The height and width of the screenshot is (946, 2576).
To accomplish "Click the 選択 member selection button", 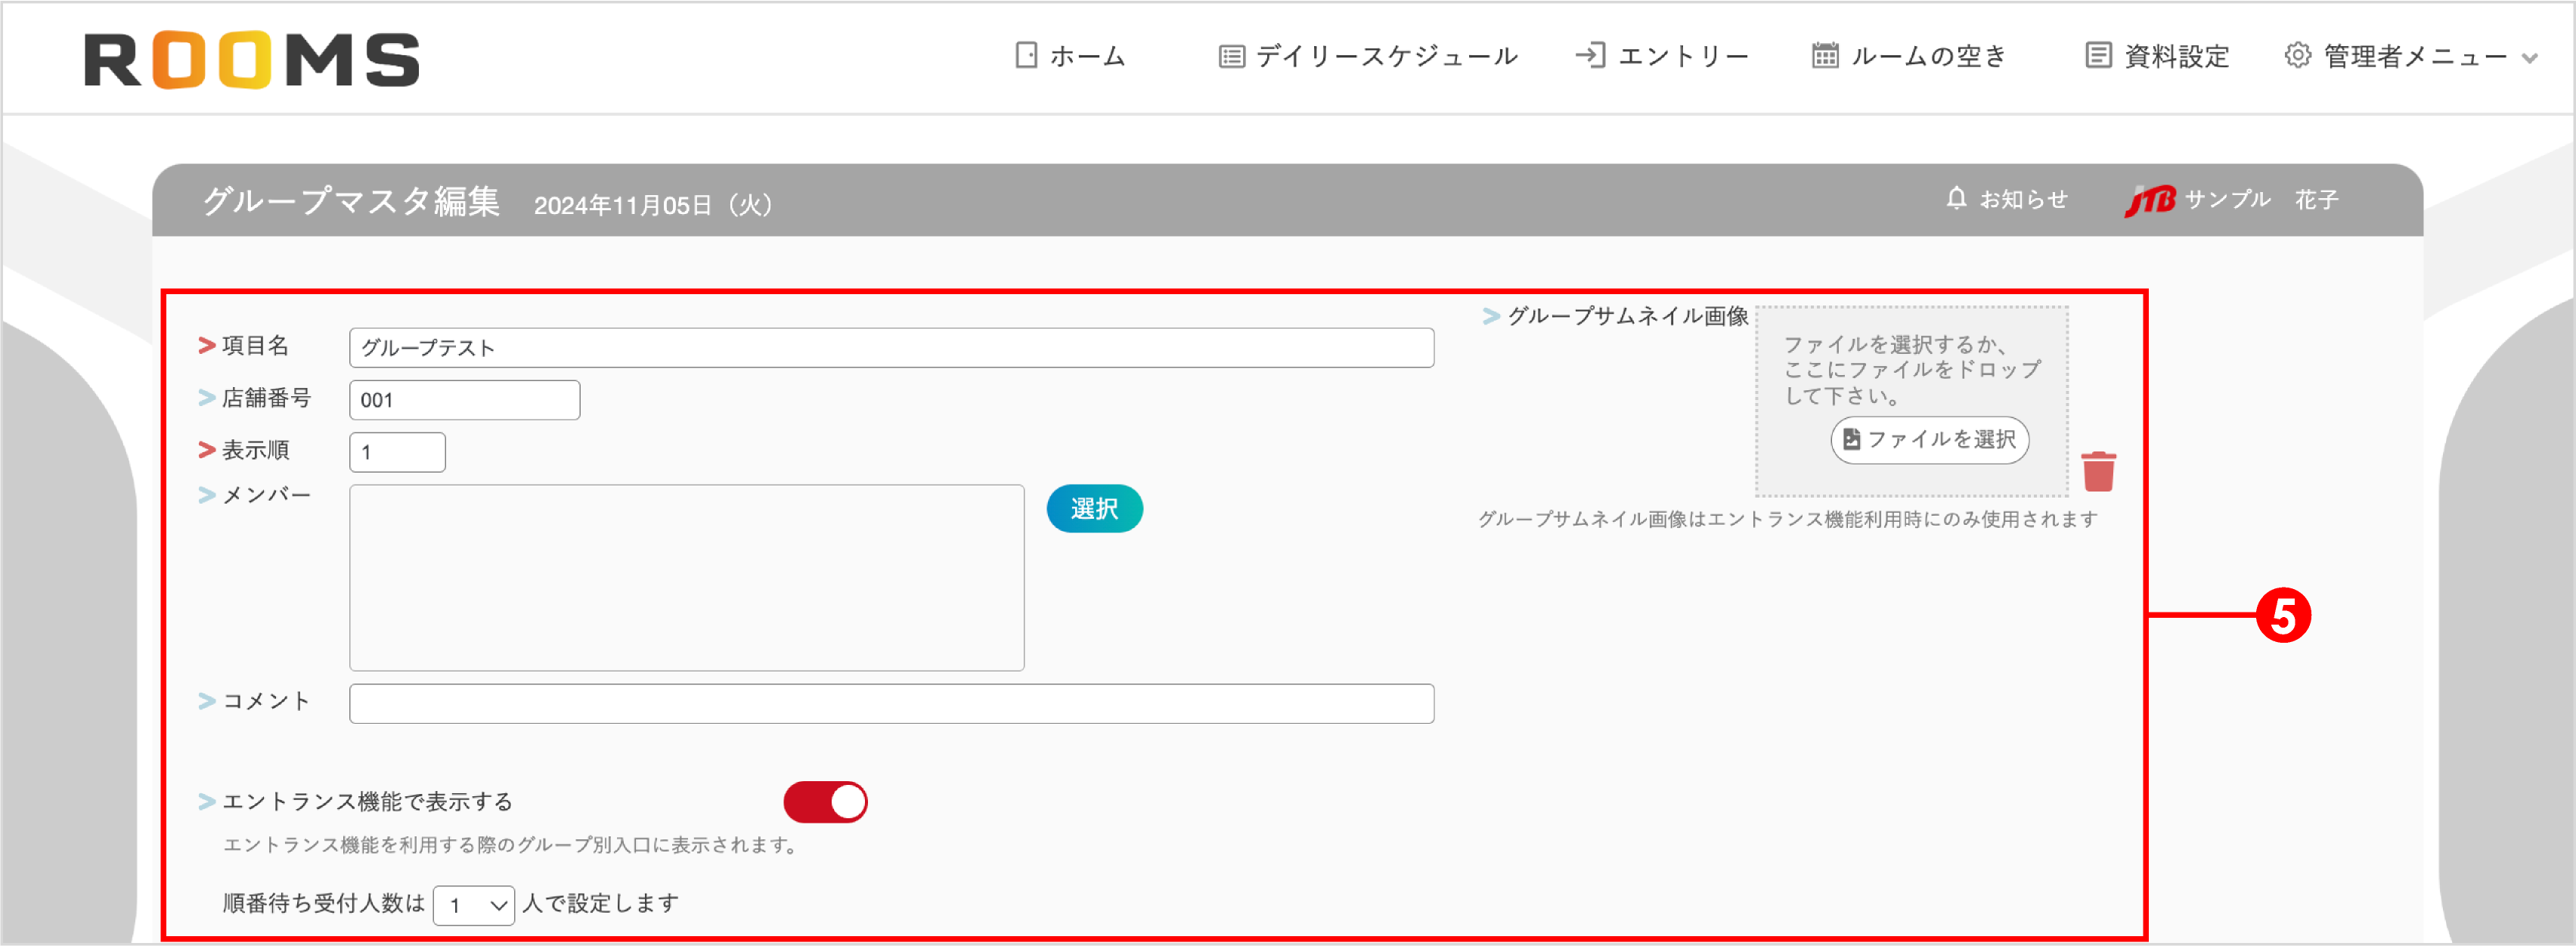I will pyautogui.click(x=1094, y=508).
